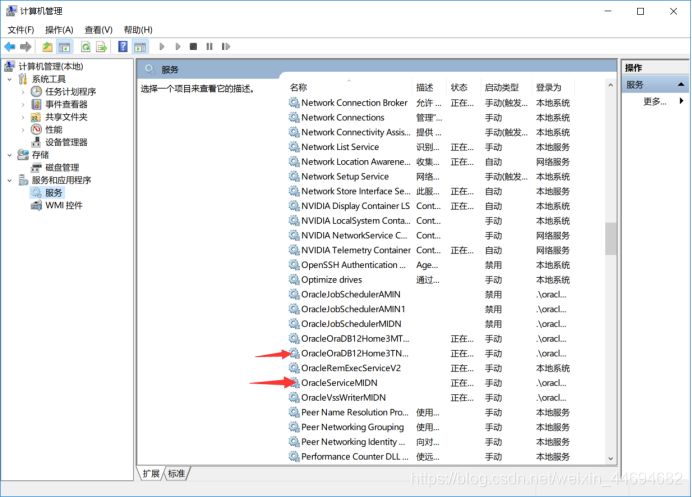Open the 查看(V) menu
This screenshot has width=692, height=497.
pyautogui.click(x=98, y=30)
